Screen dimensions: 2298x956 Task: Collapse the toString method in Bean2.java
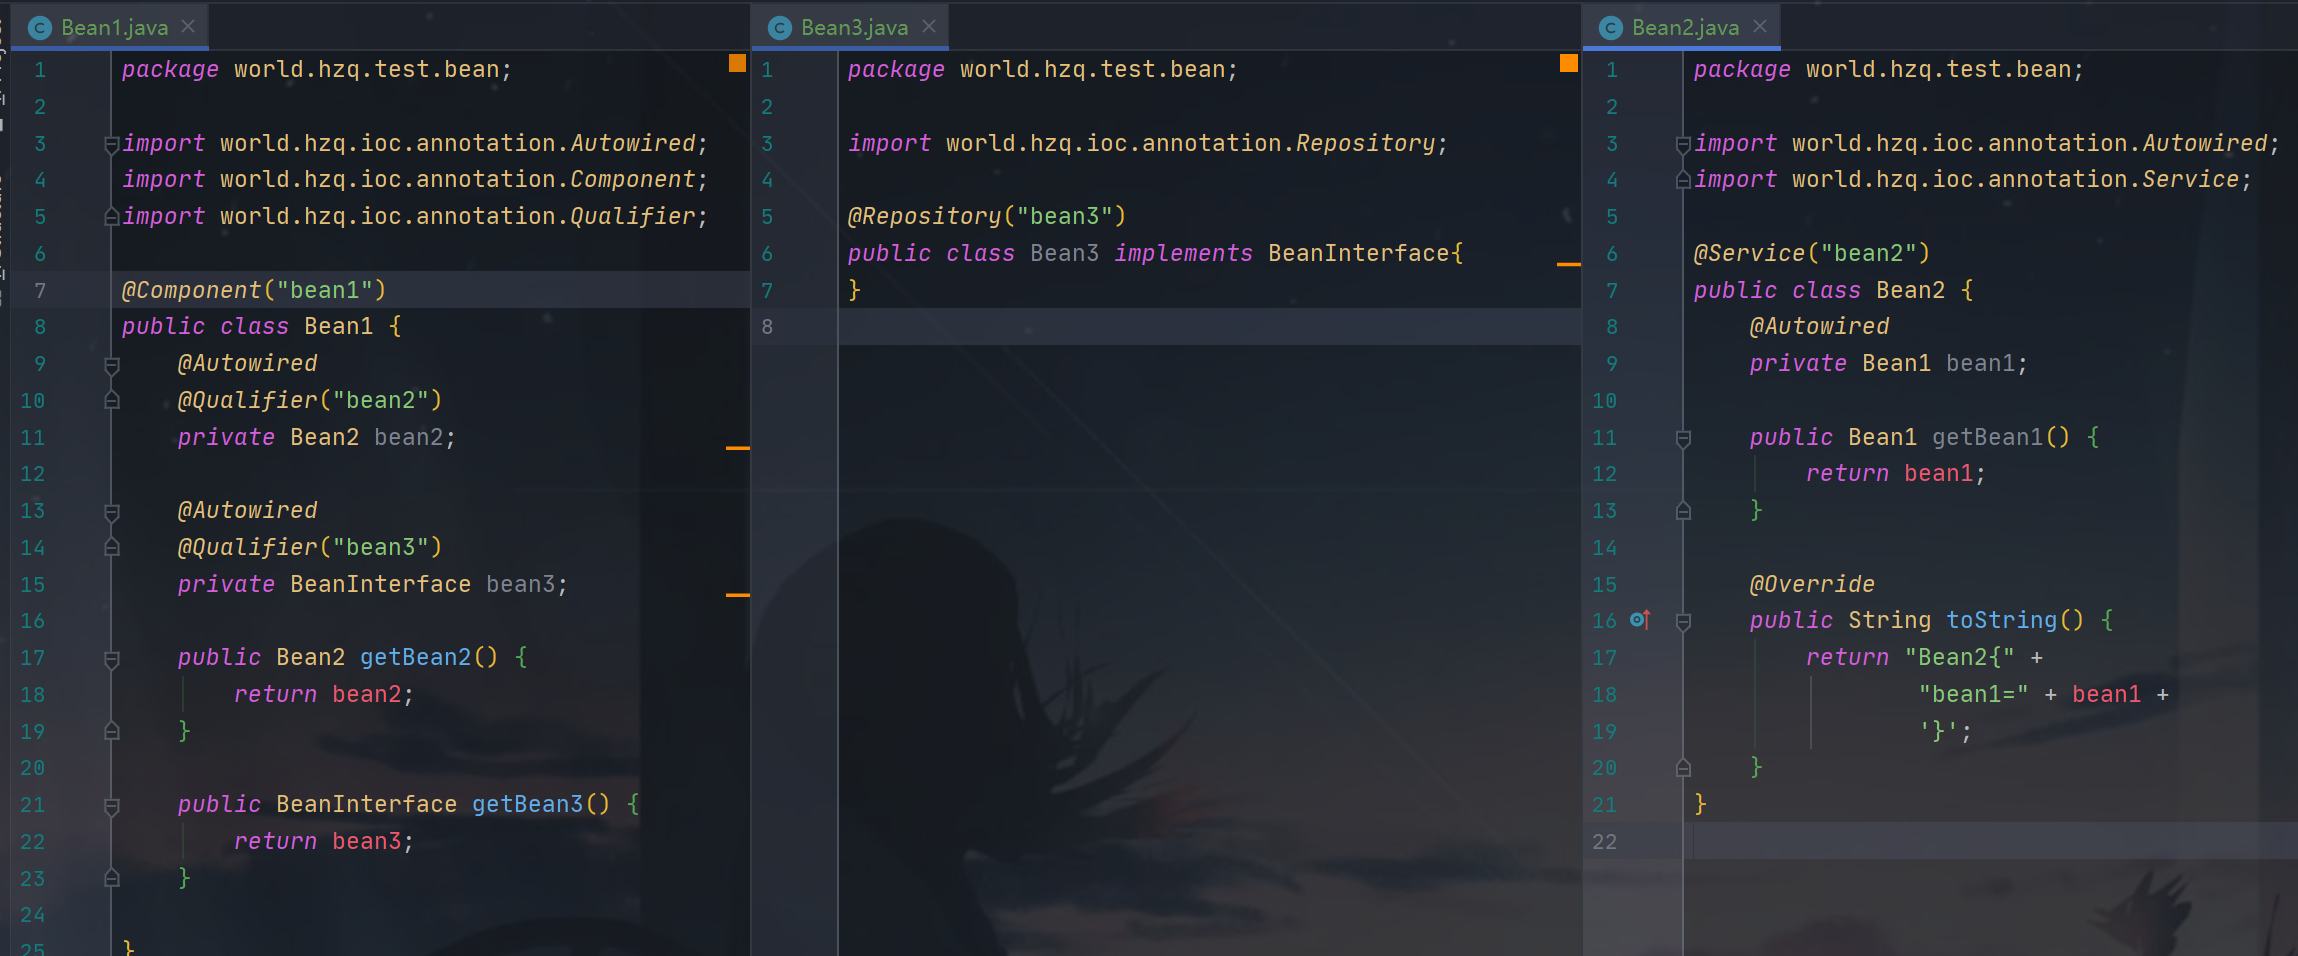[x=1683, y=620]
